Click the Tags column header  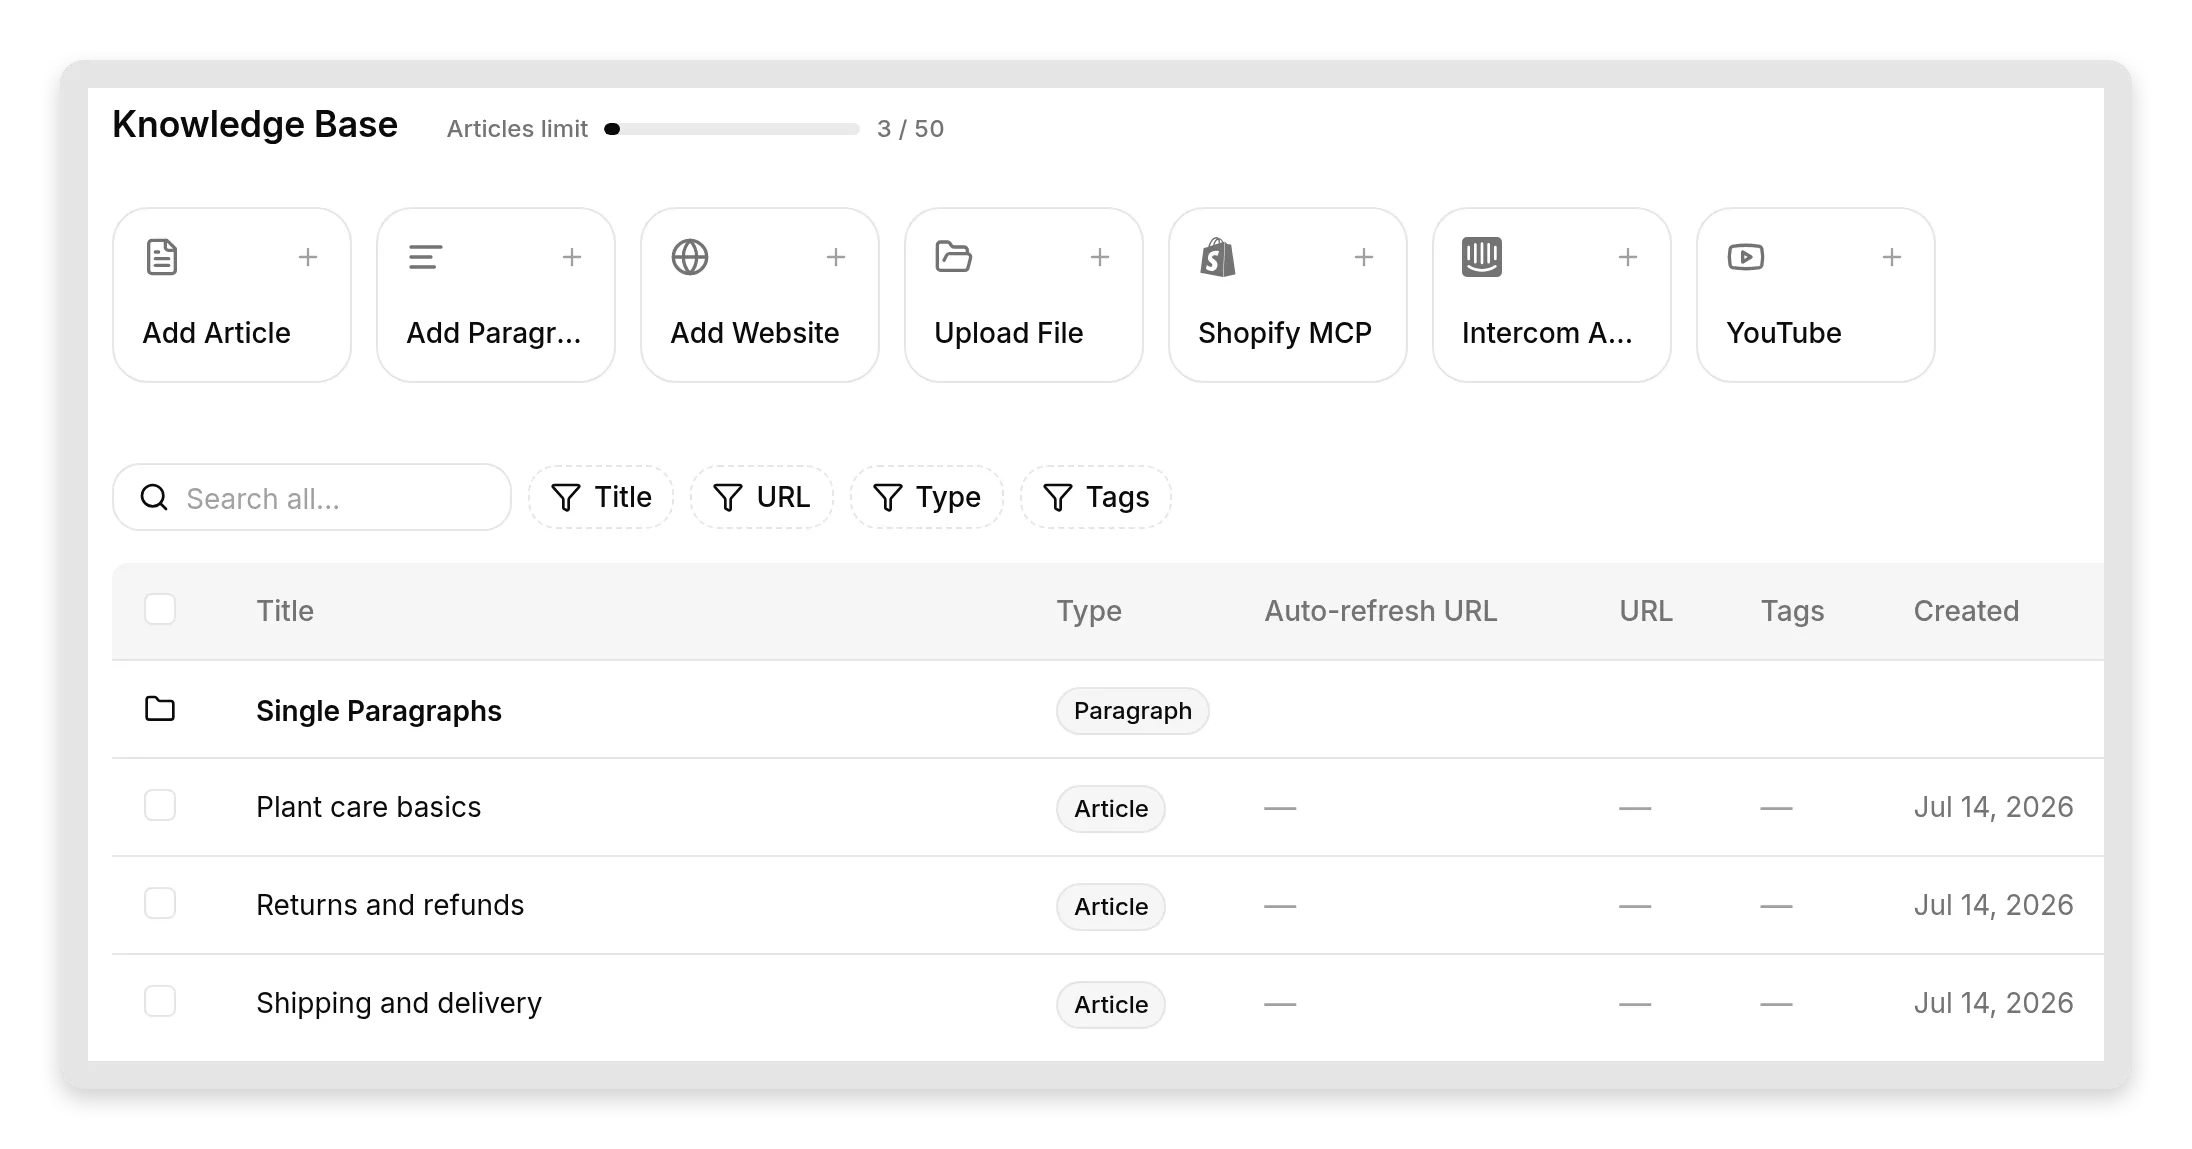(x=1793, y=611)
